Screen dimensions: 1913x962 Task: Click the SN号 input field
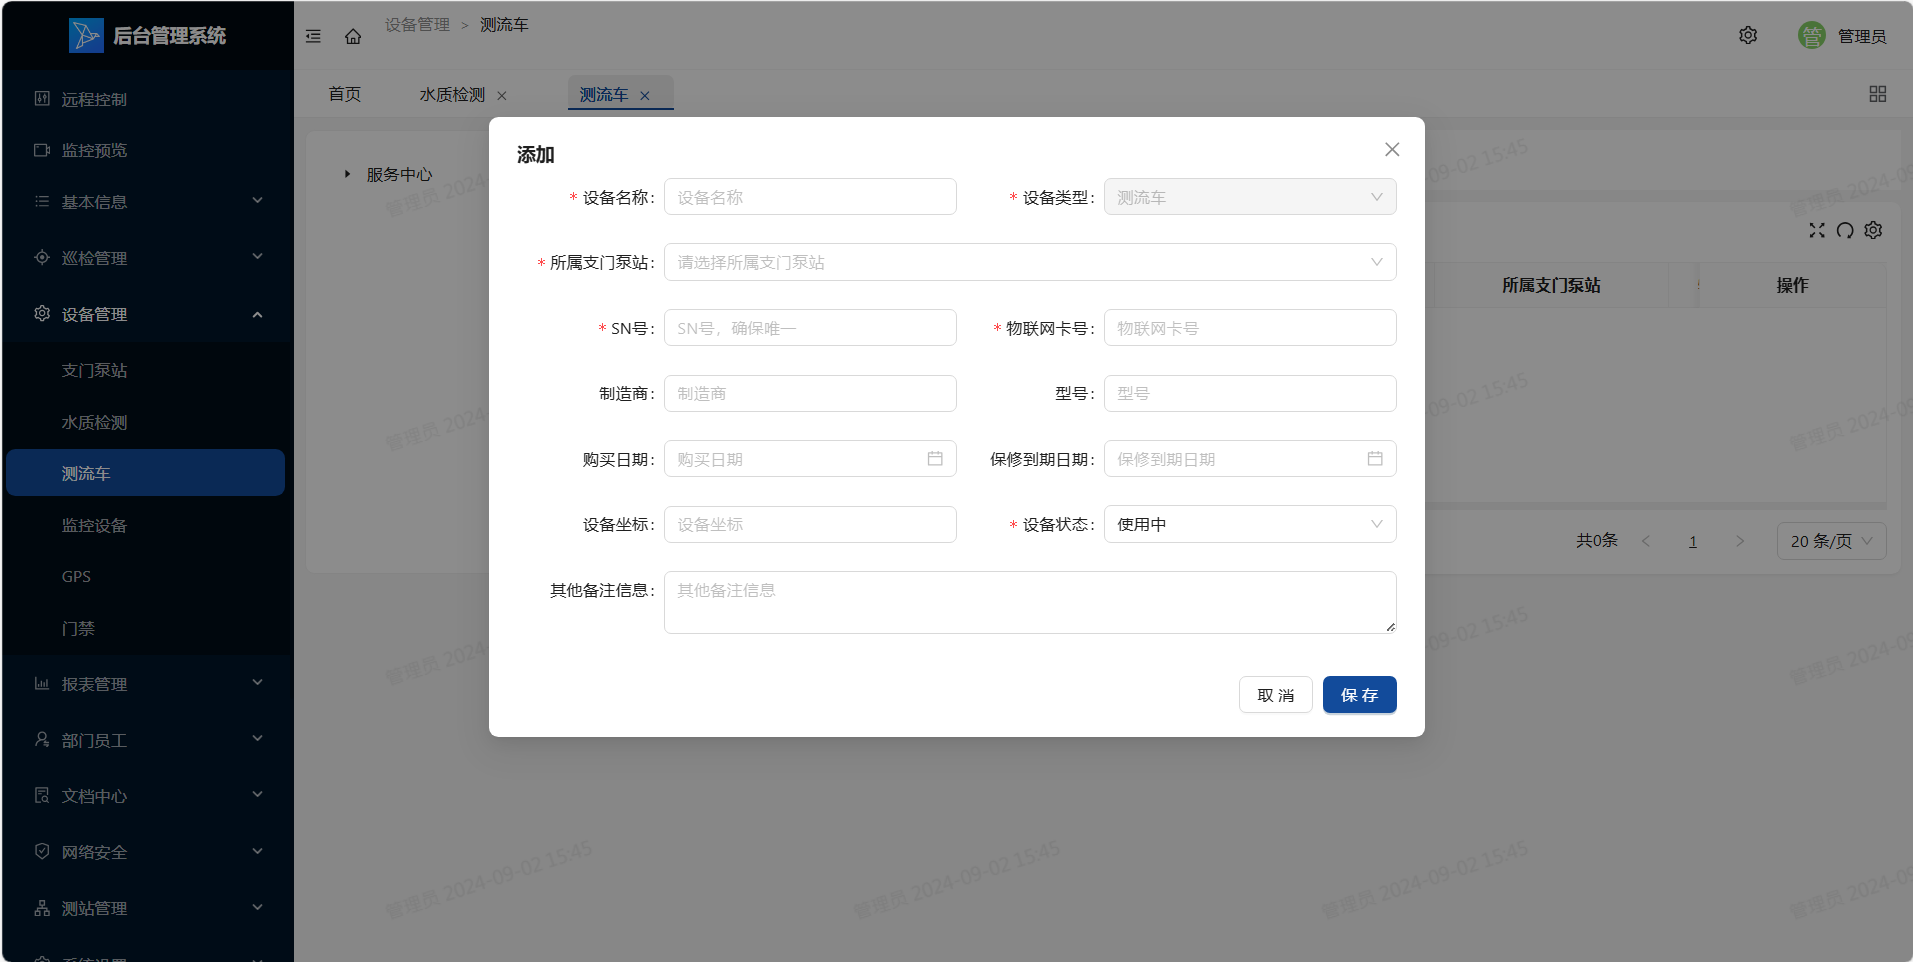tap(810, 328)
